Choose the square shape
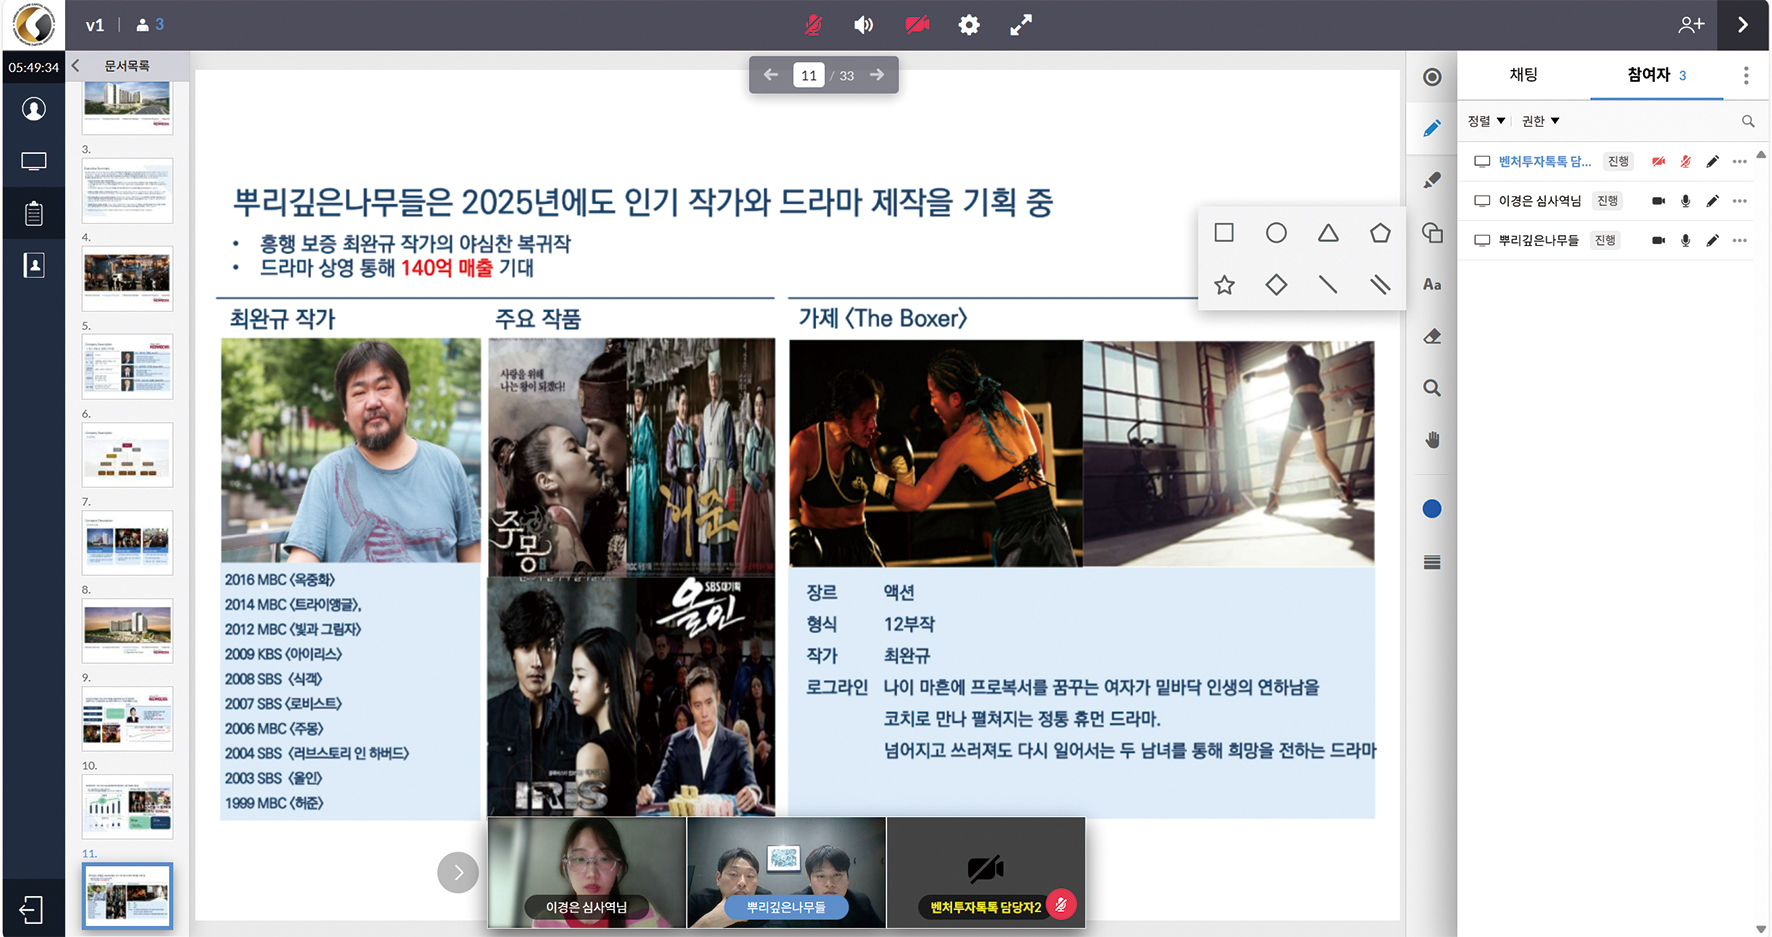The height and width of the screenshot is (937, 1772). coord(1224,233)
